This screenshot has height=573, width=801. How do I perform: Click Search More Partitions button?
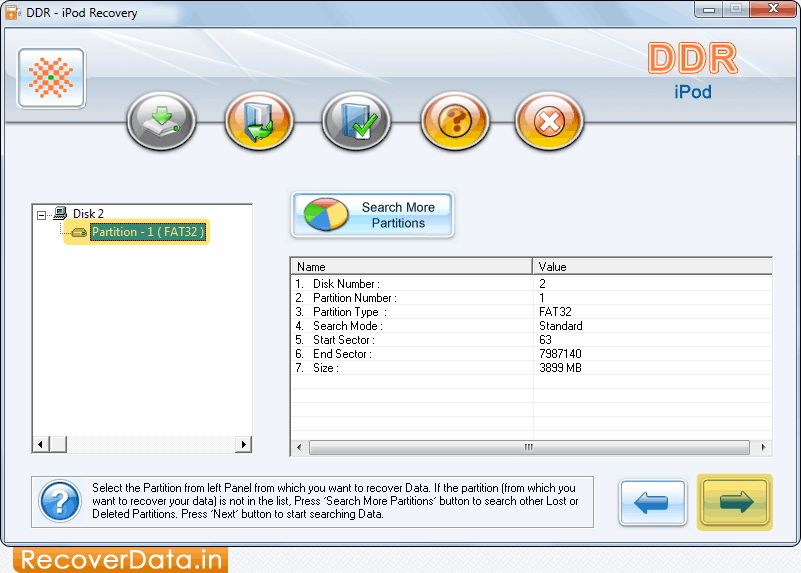(372, 215)
